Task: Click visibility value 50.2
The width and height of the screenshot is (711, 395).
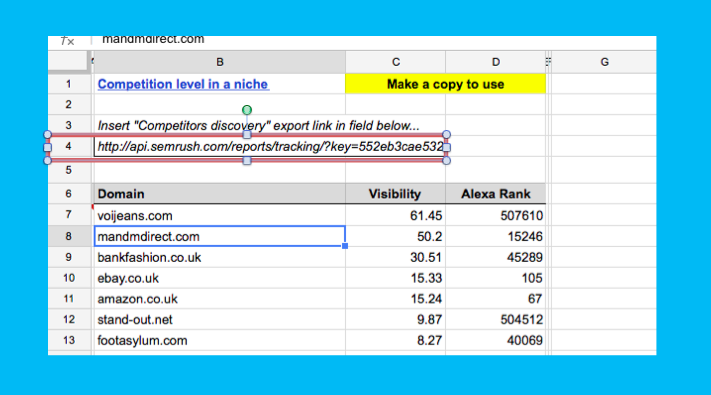Action: click(x=429, y=236)
